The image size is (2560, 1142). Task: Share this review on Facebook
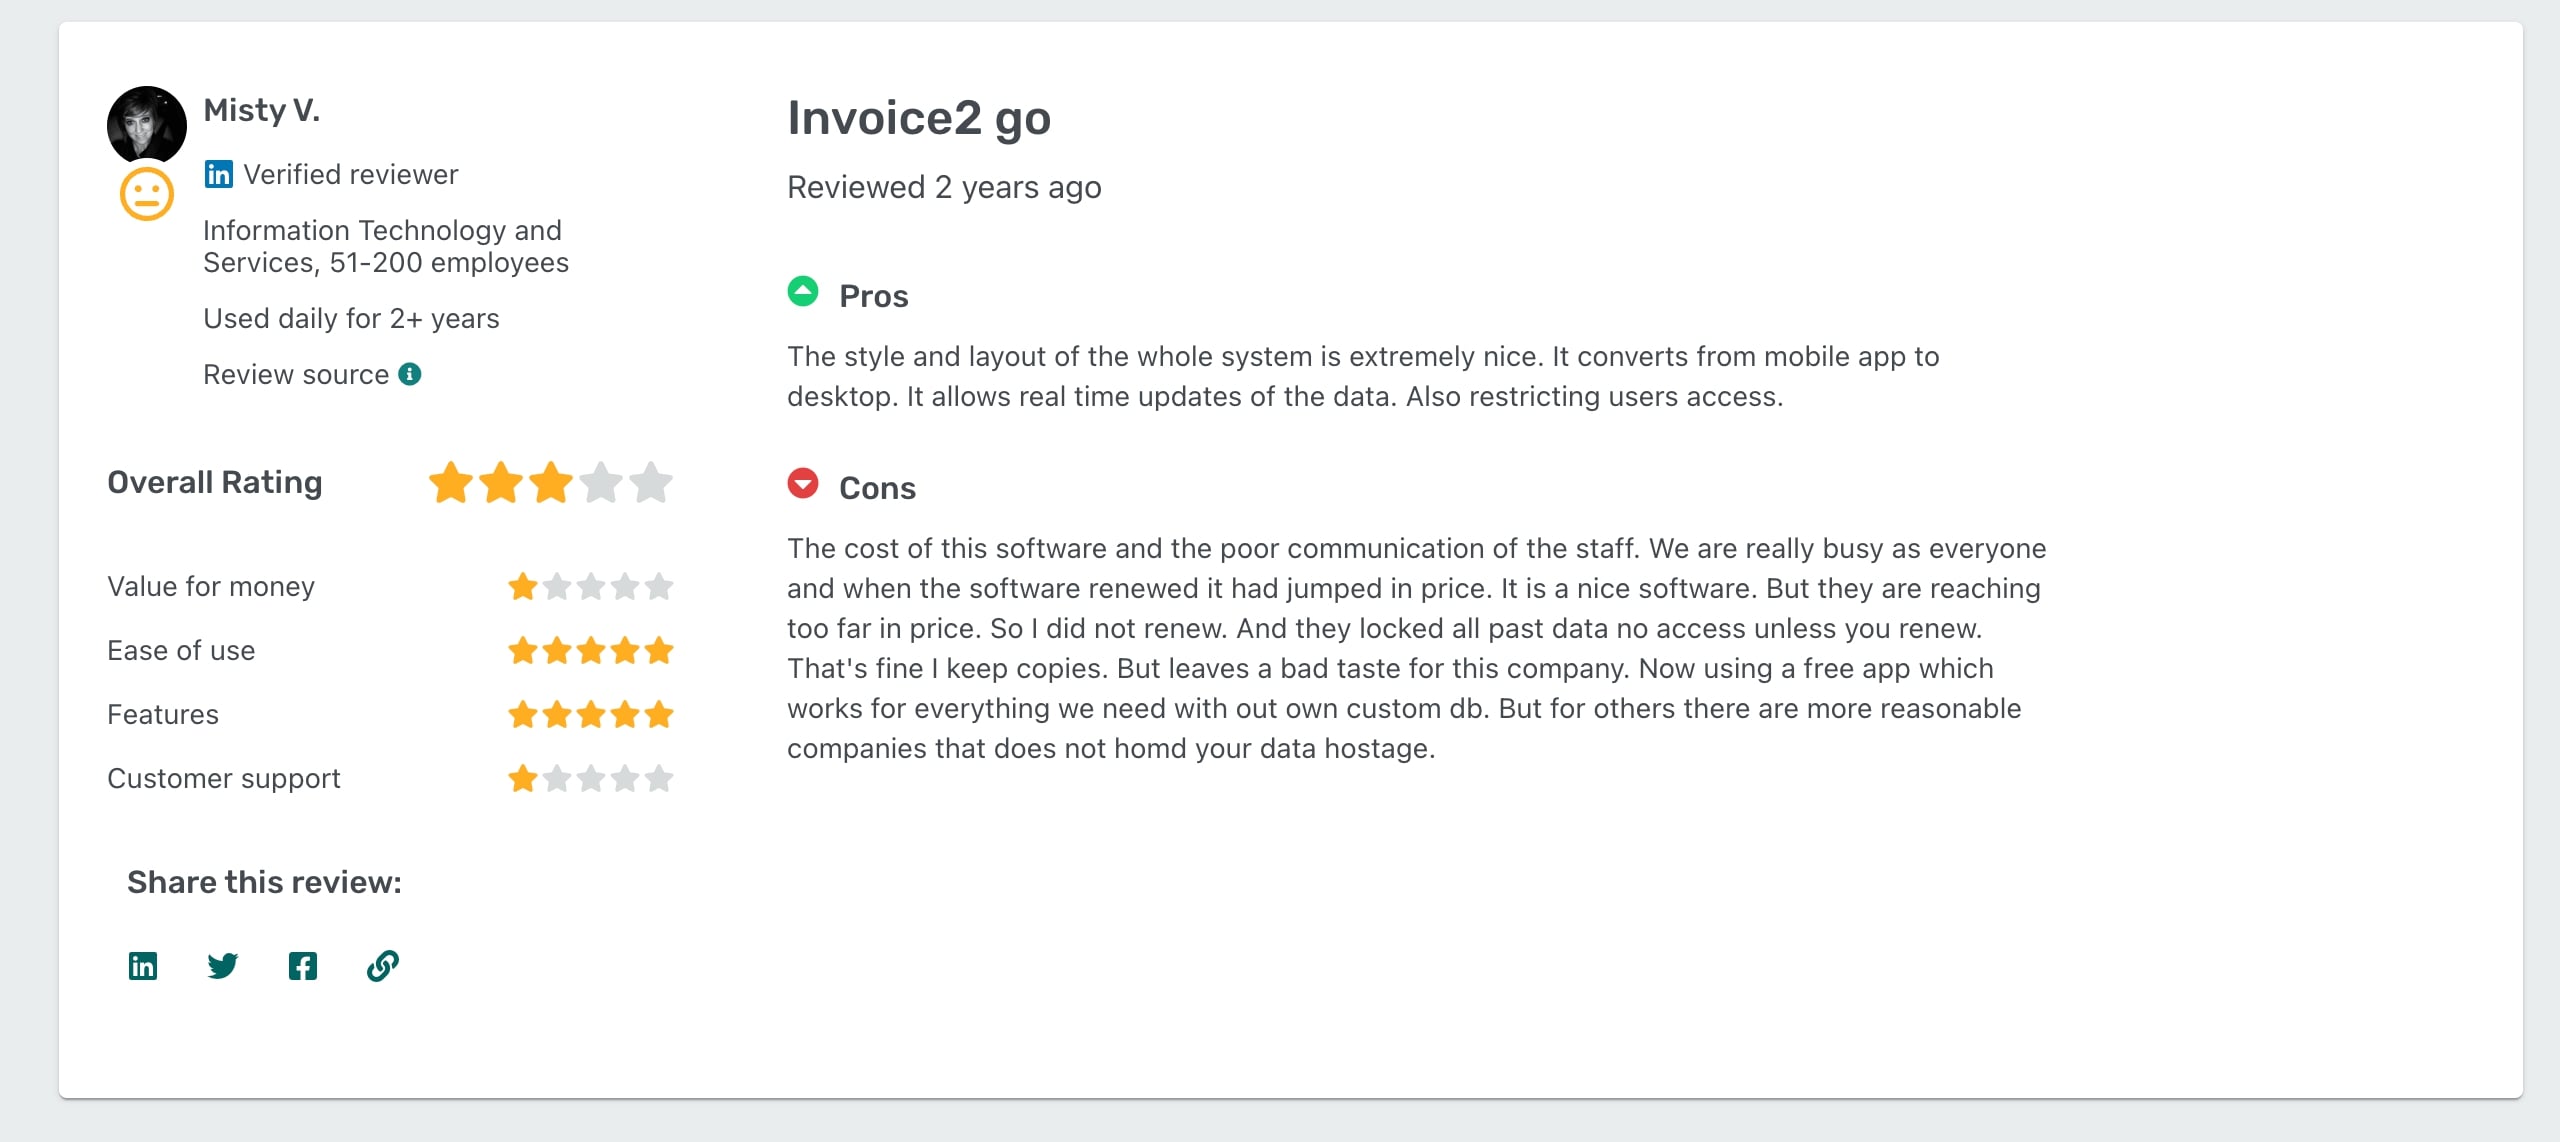[x=302, y=966]
